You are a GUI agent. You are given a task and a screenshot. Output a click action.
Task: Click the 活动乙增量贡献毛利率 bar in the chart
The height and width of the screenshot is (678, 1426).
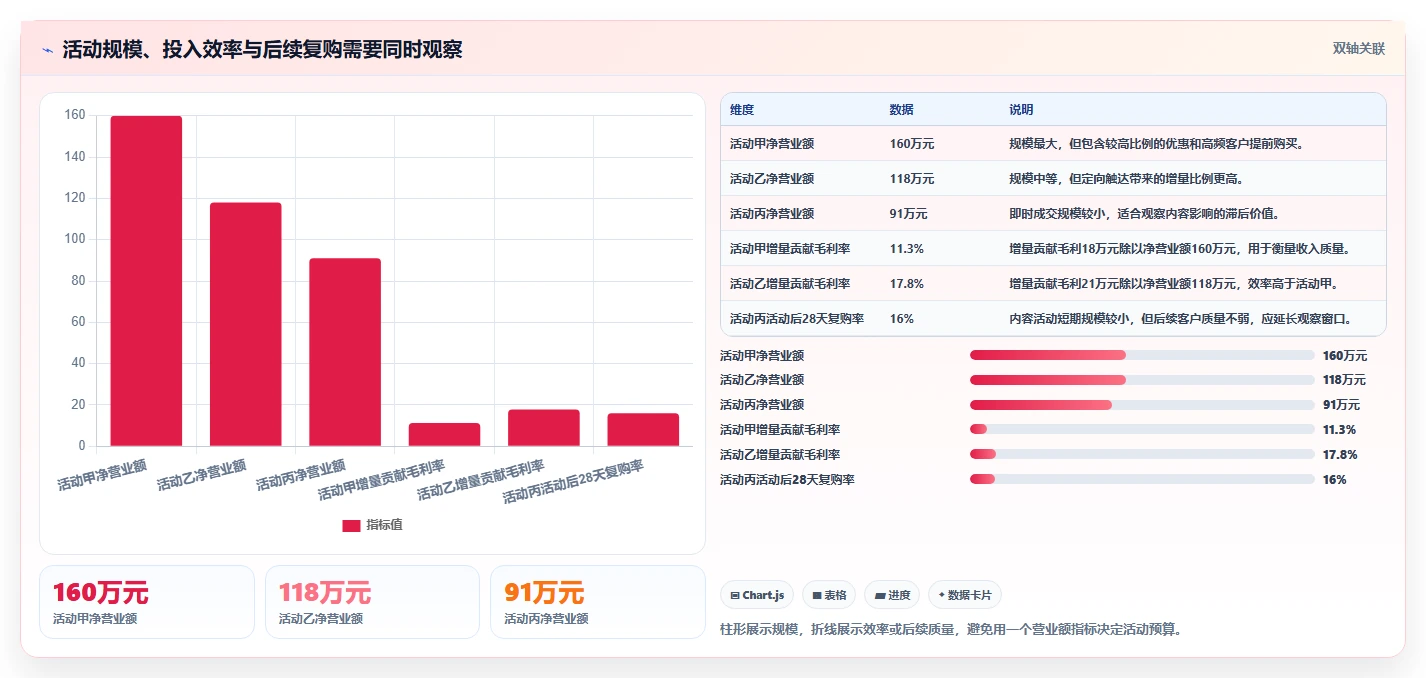pos(544,428)
